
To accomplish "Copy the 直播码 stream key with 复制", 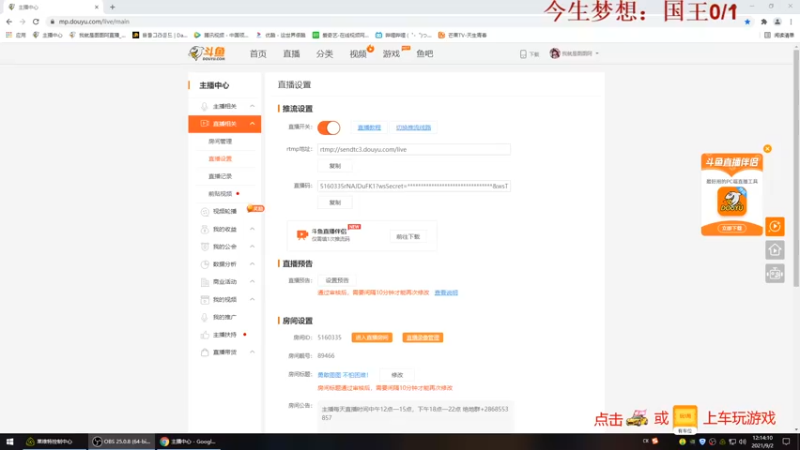I will coord(335,203).
